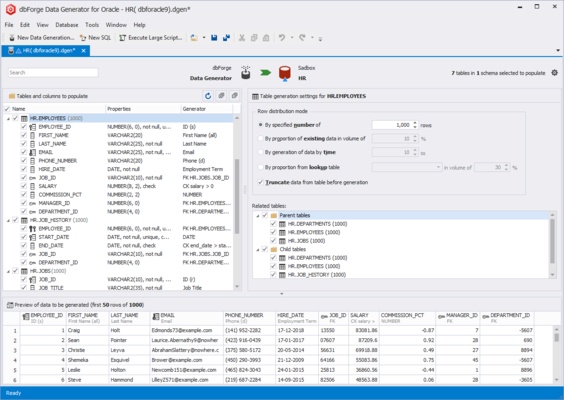The image size is (564, 400).
Task: Click the Undo arrow icon
Action: 282,37
